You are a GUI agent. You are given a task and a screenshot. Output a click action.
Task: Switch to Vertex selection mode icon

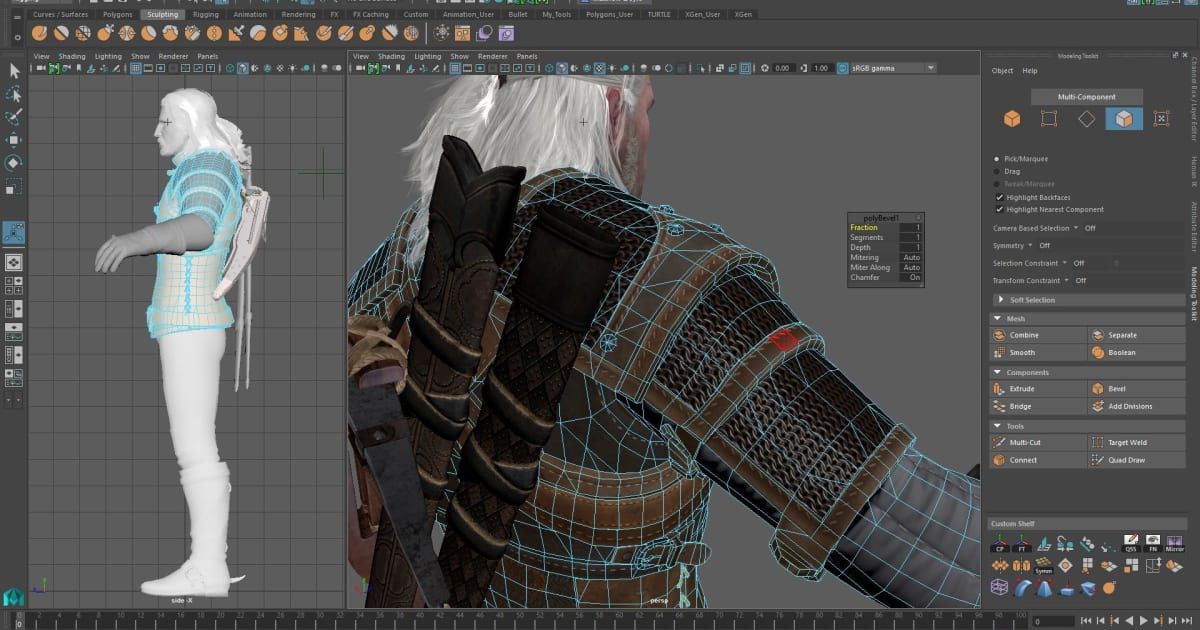1048,119
